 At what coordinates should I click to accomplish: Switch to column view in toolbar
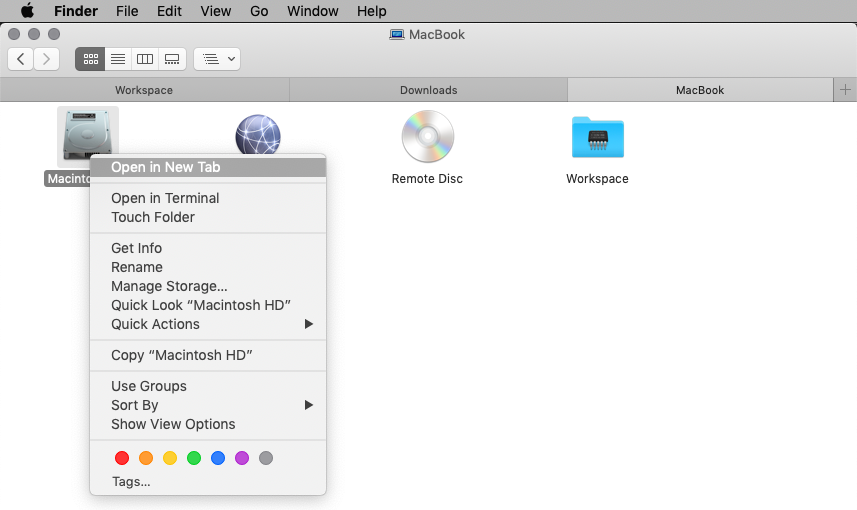[145, 59]
